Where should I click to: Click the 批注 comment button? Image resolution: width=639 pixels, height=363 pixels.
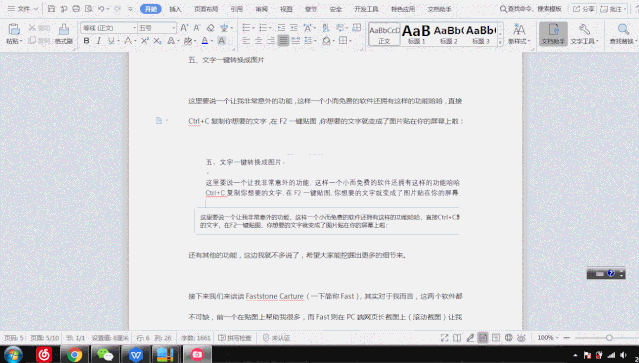pos(613,9)
